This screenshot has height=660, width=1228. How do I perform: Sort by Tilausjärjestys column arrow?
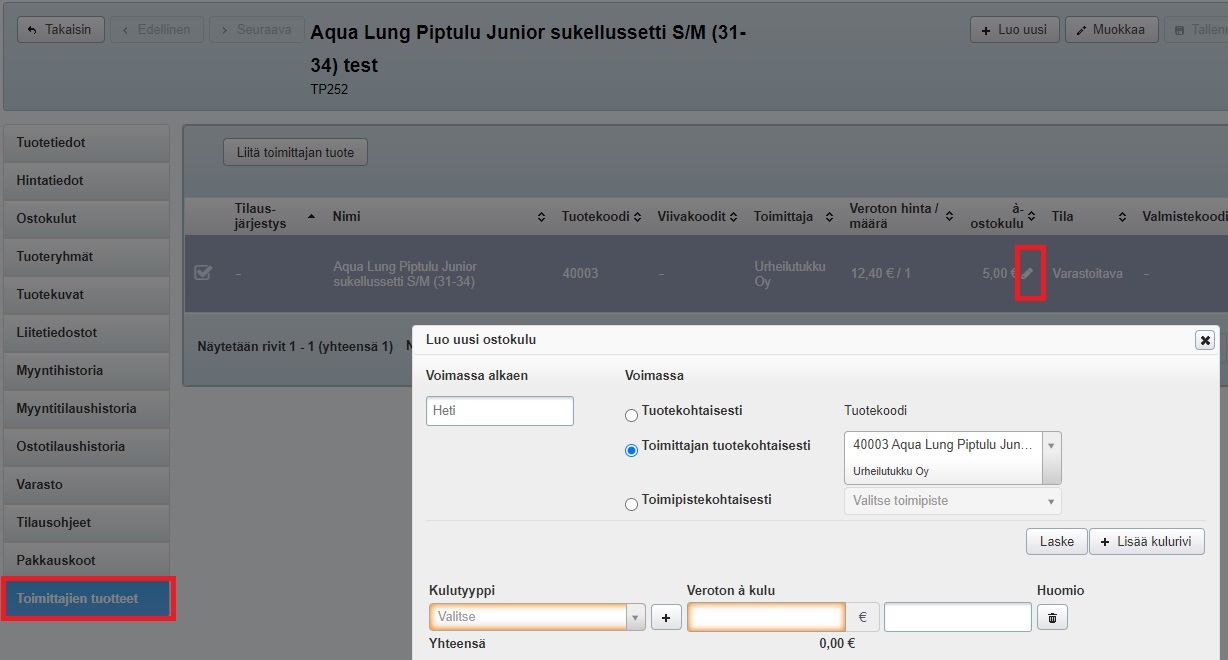pyautogui.click(x=311, y=216)
